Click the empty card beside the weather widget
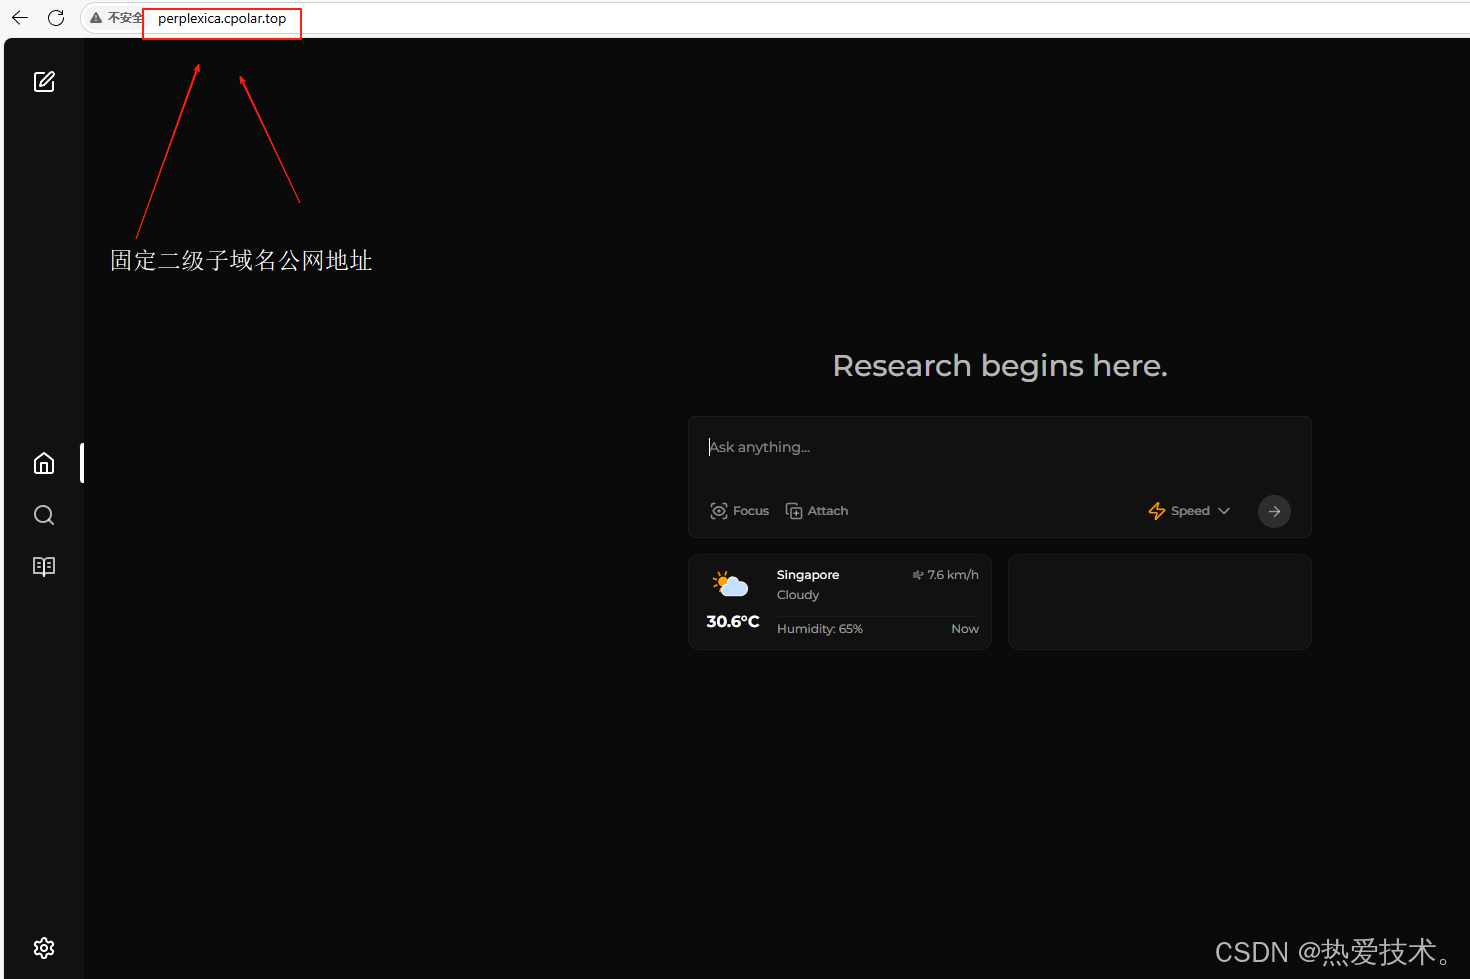This screenshot has width=1470, height=979. point(1160,602)
